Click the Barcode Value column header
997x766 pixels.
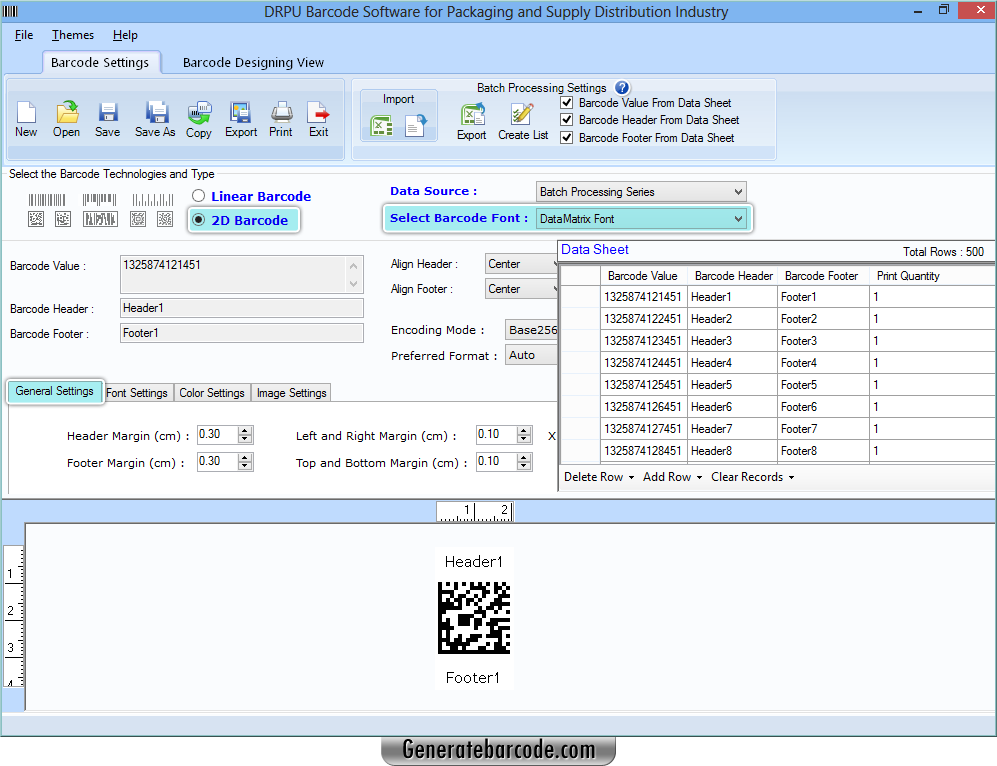tap(642, 276)
